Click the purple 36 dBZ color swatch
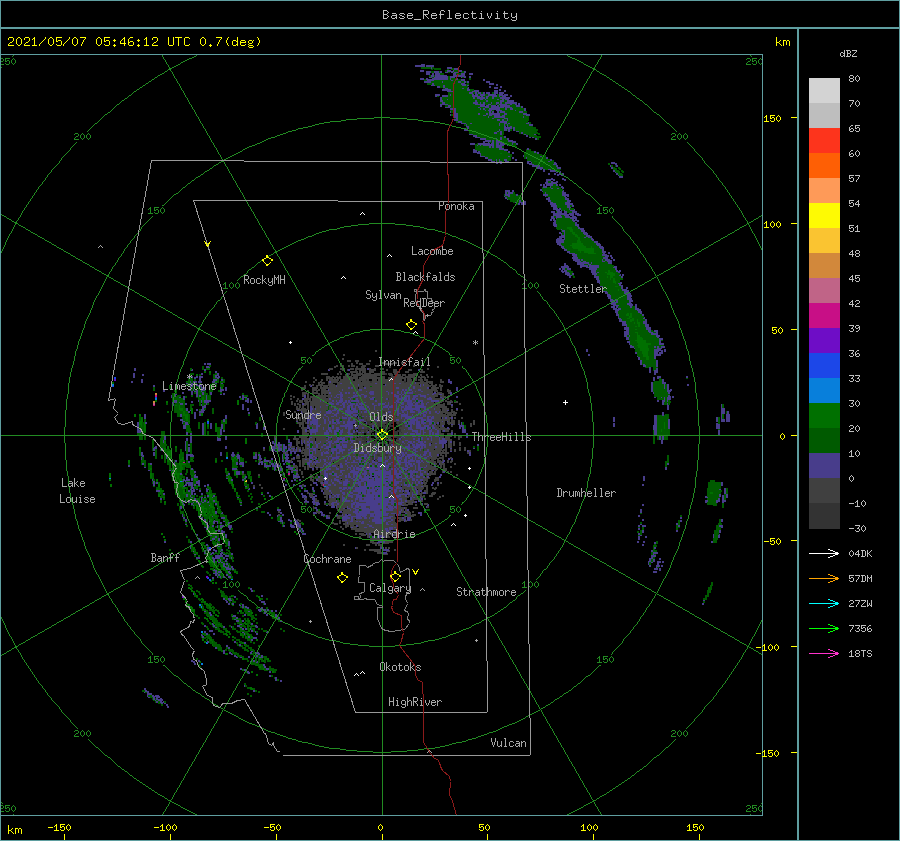This screenshot has width=900, height=841. point(824,340)
